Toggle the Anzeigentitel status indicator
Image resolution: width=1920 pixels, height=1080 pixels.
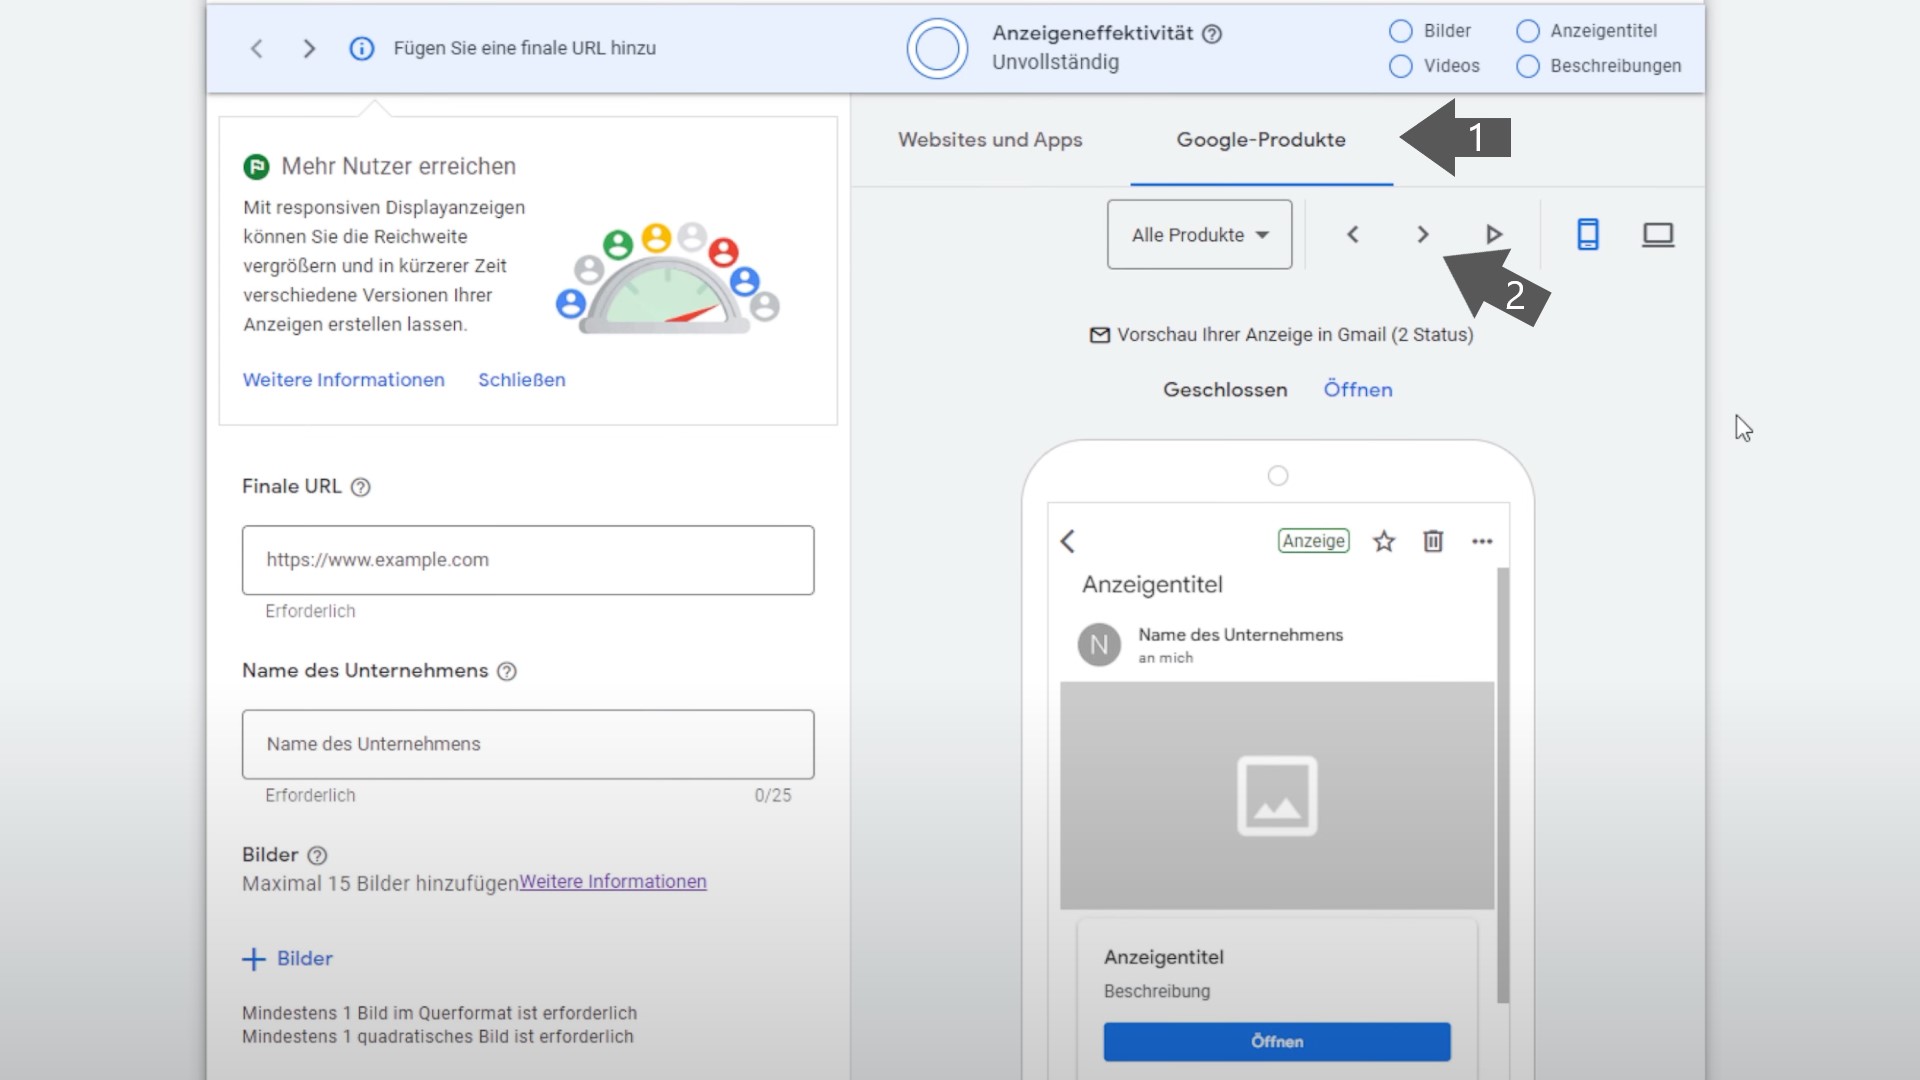pyautogui.click(x=1528, y=31)
